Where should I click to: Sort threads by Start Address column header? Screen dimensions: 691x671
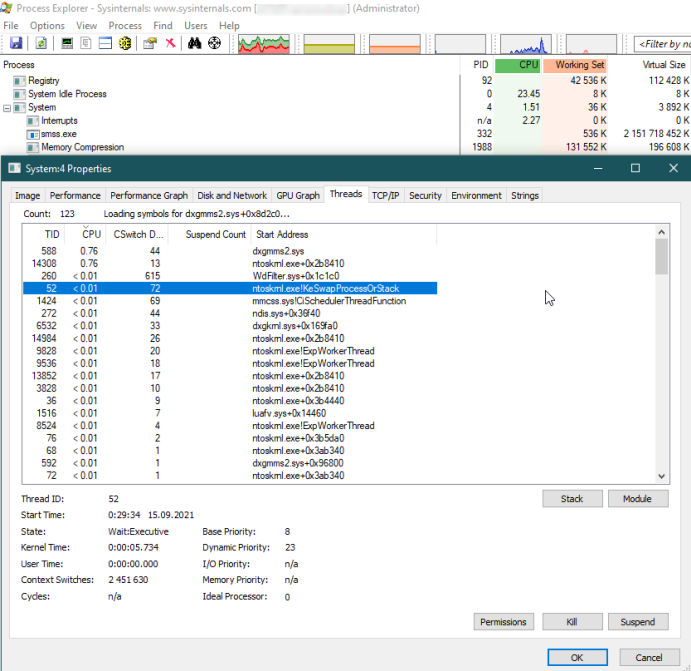[344, 234]
